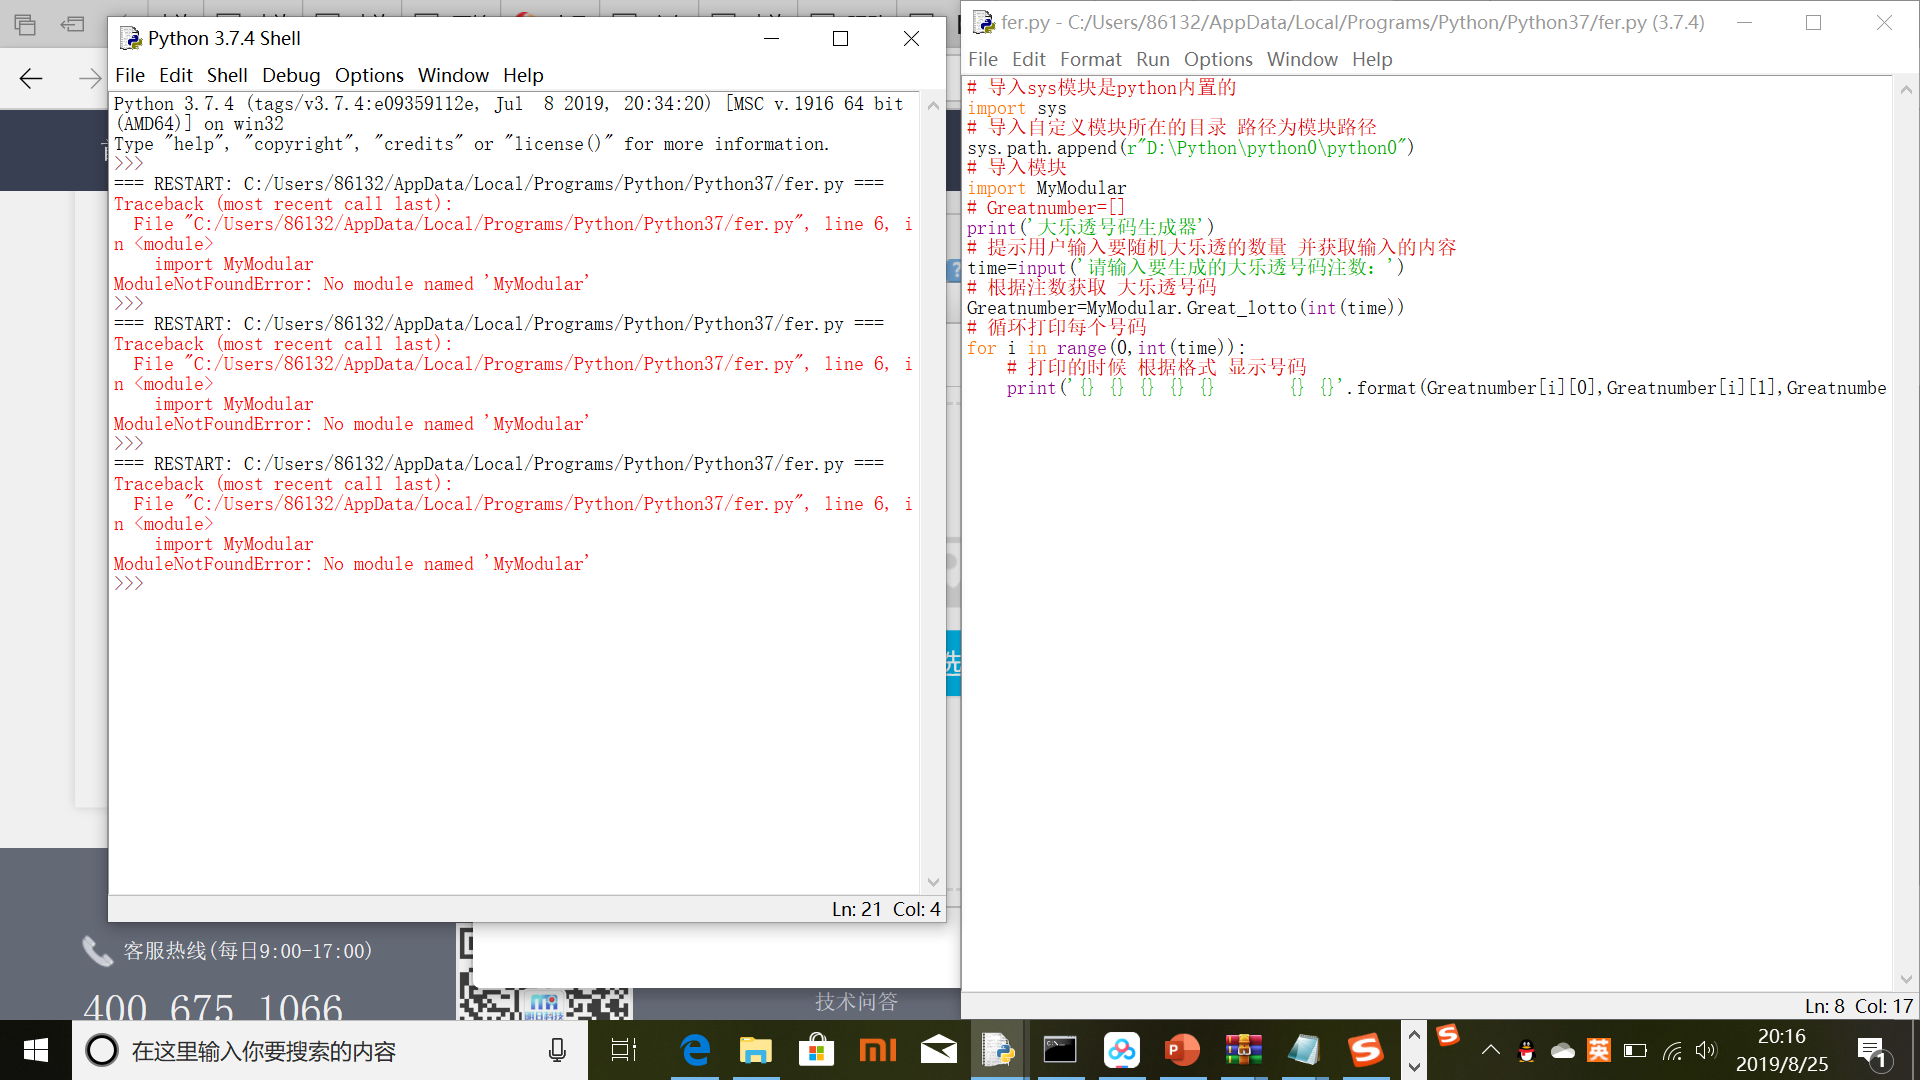The height and width of the screenshot is (1080, 1920).
Task: Open Xiaomi MI app from taskbar
Action: (878, 1050)
